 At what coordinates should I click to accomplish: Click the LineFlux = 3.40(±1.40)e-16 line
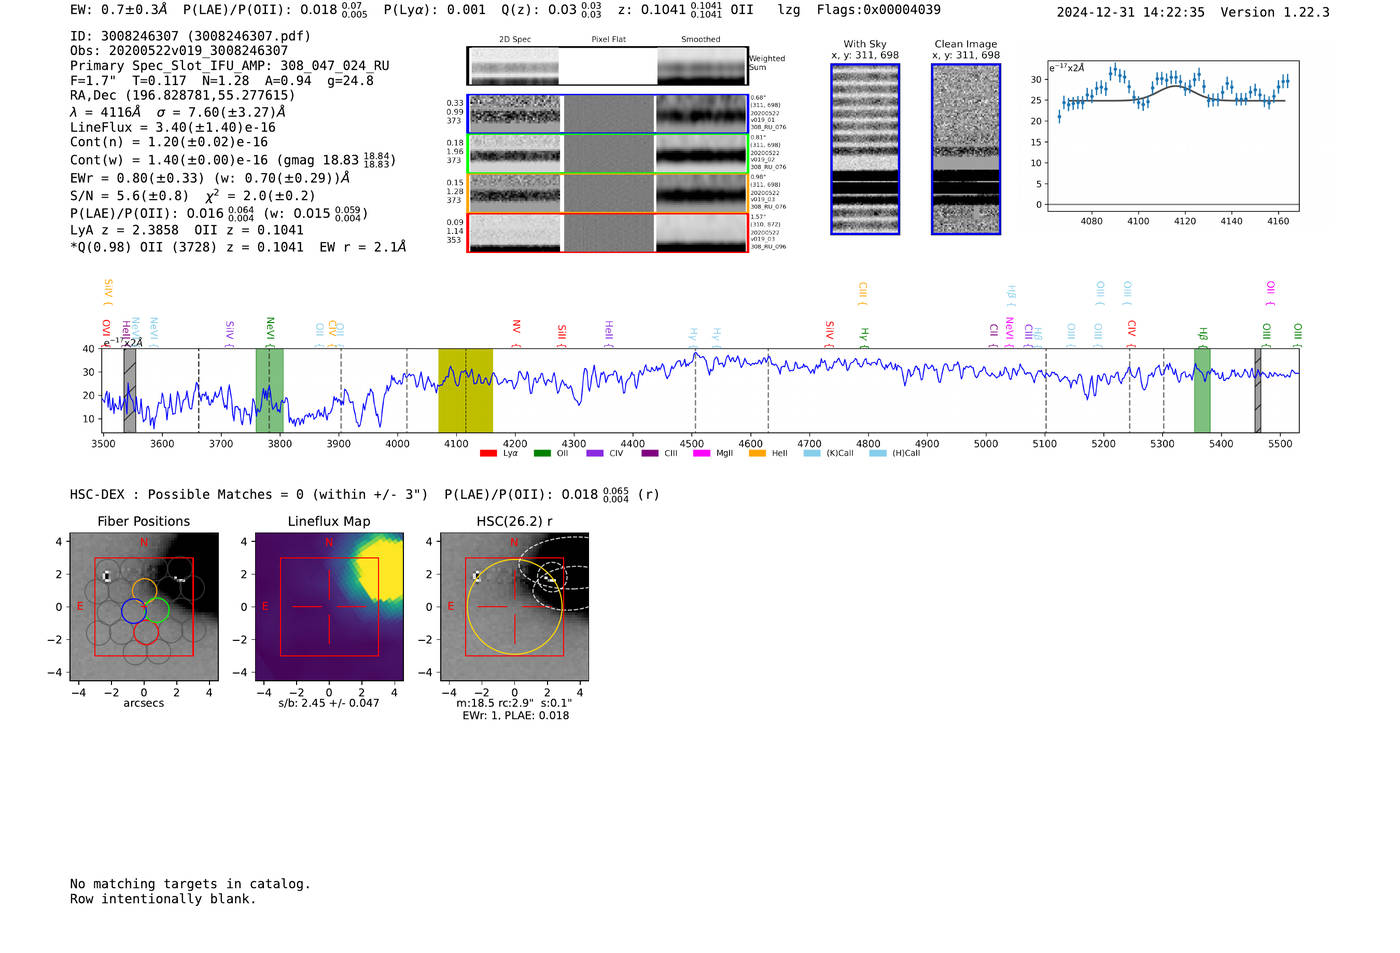pos(173,128)
